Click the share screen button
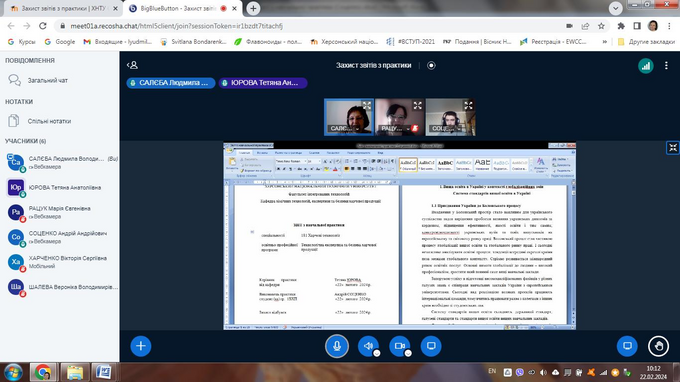Screen dimensions: 680x382 431,346
